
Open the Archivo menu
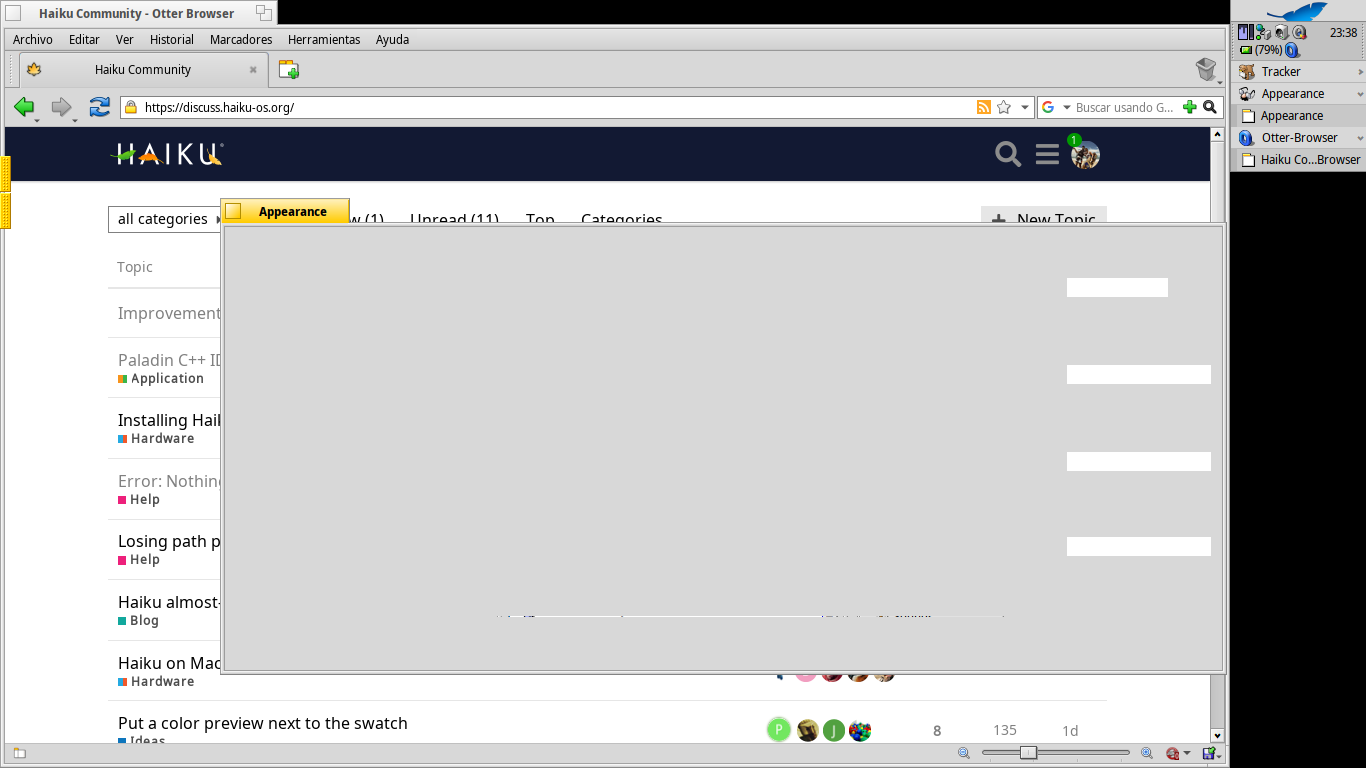pyautogui.click(x=33, y=39)
